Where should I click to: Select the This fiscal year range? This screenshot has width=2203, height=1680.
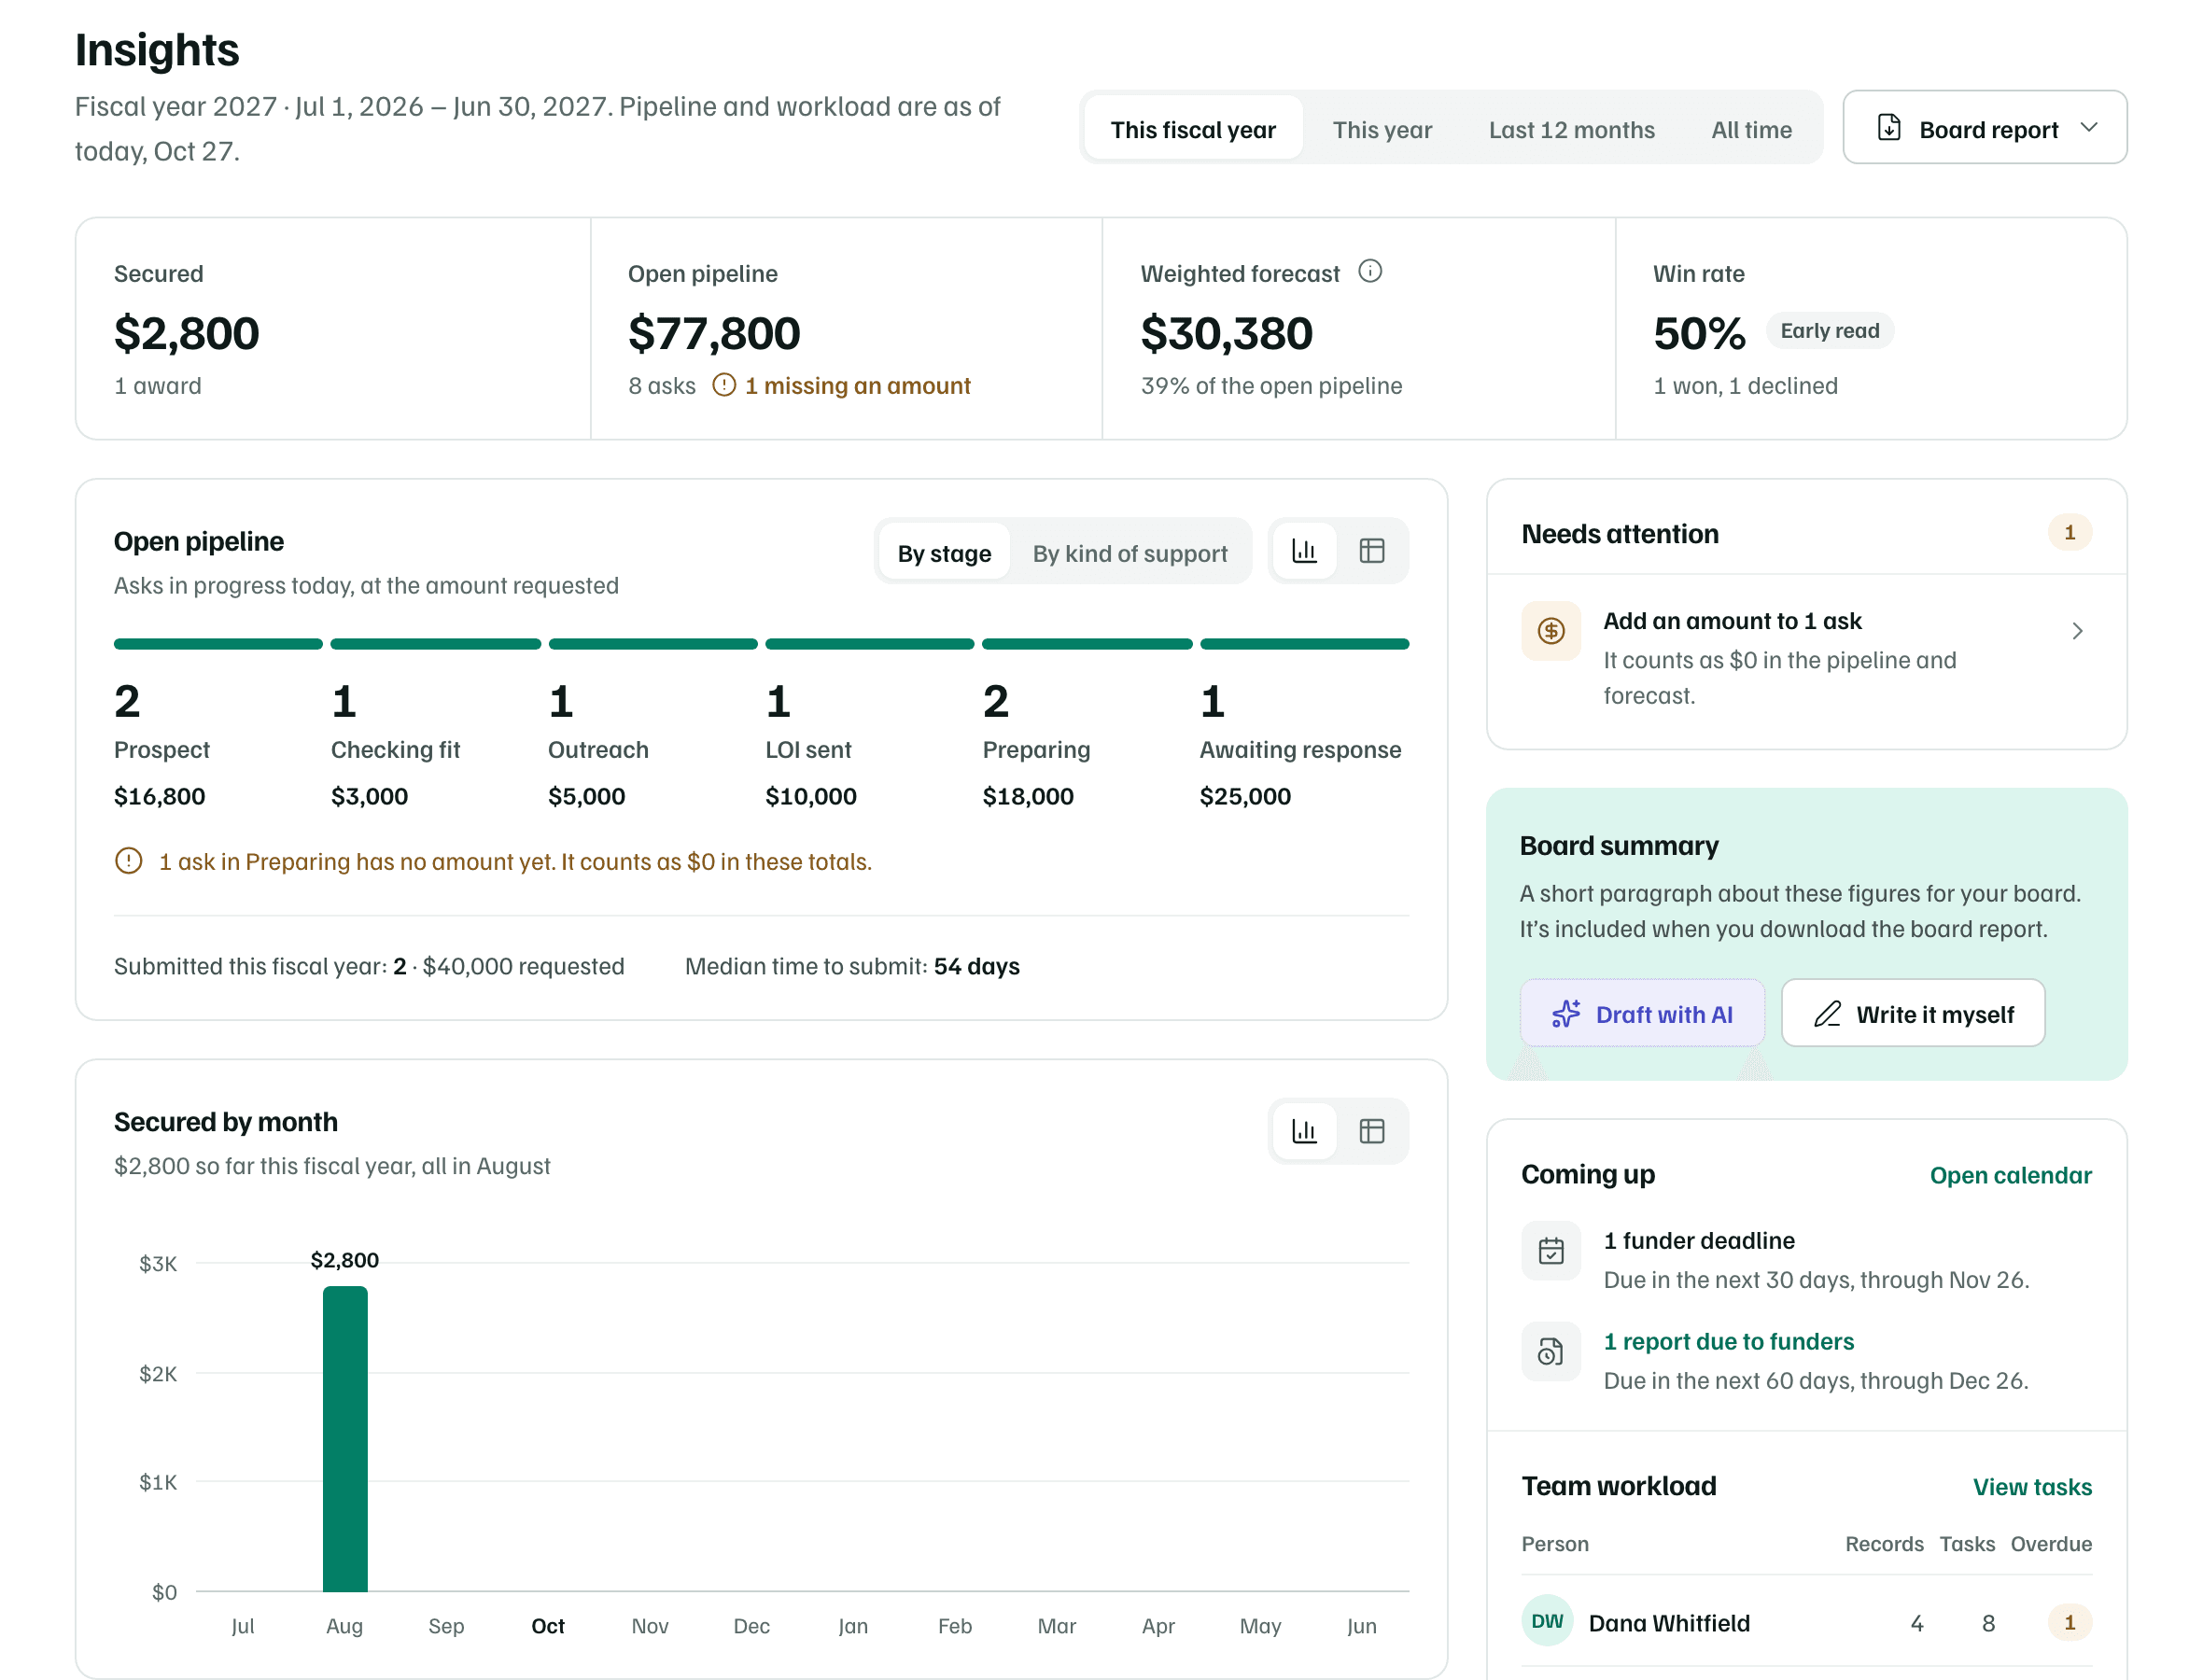(1193, 129)
